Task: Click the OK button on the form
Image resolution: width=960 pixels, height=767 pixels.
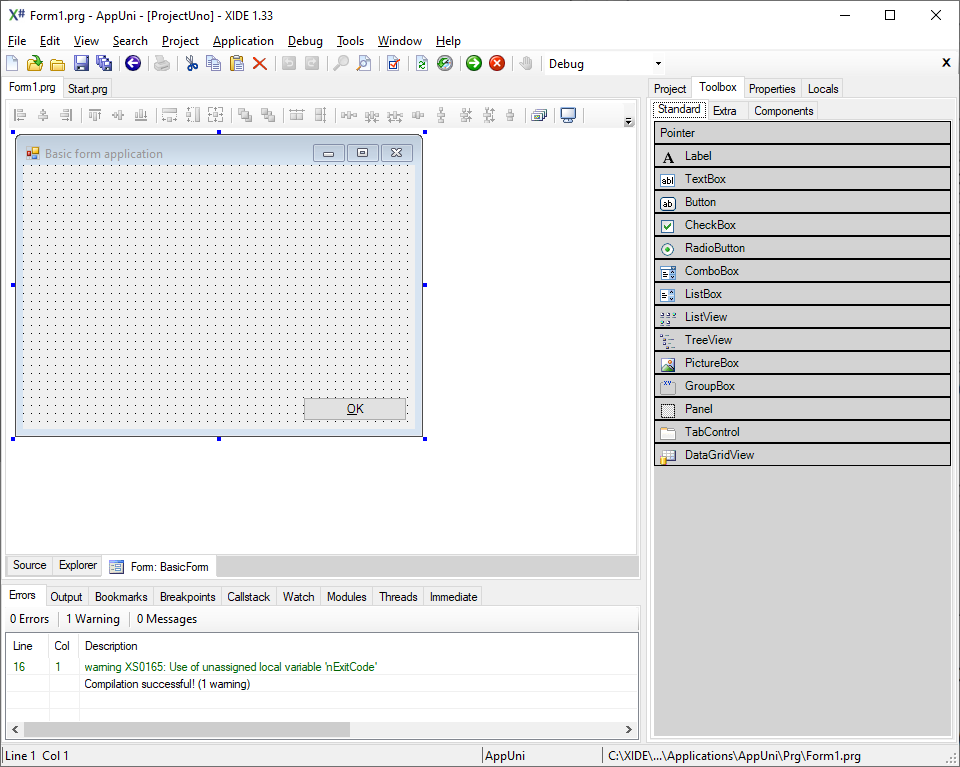Action: [355, 409]
